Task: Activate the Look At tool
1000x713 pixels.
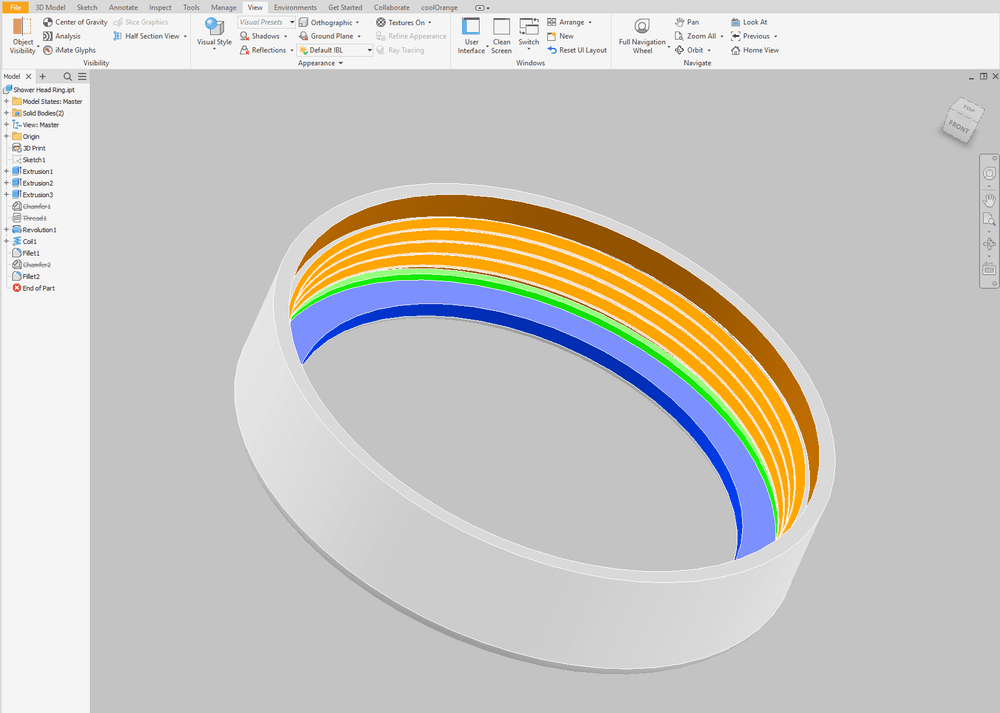Action: pyautogui.click(x=749, y=22)
